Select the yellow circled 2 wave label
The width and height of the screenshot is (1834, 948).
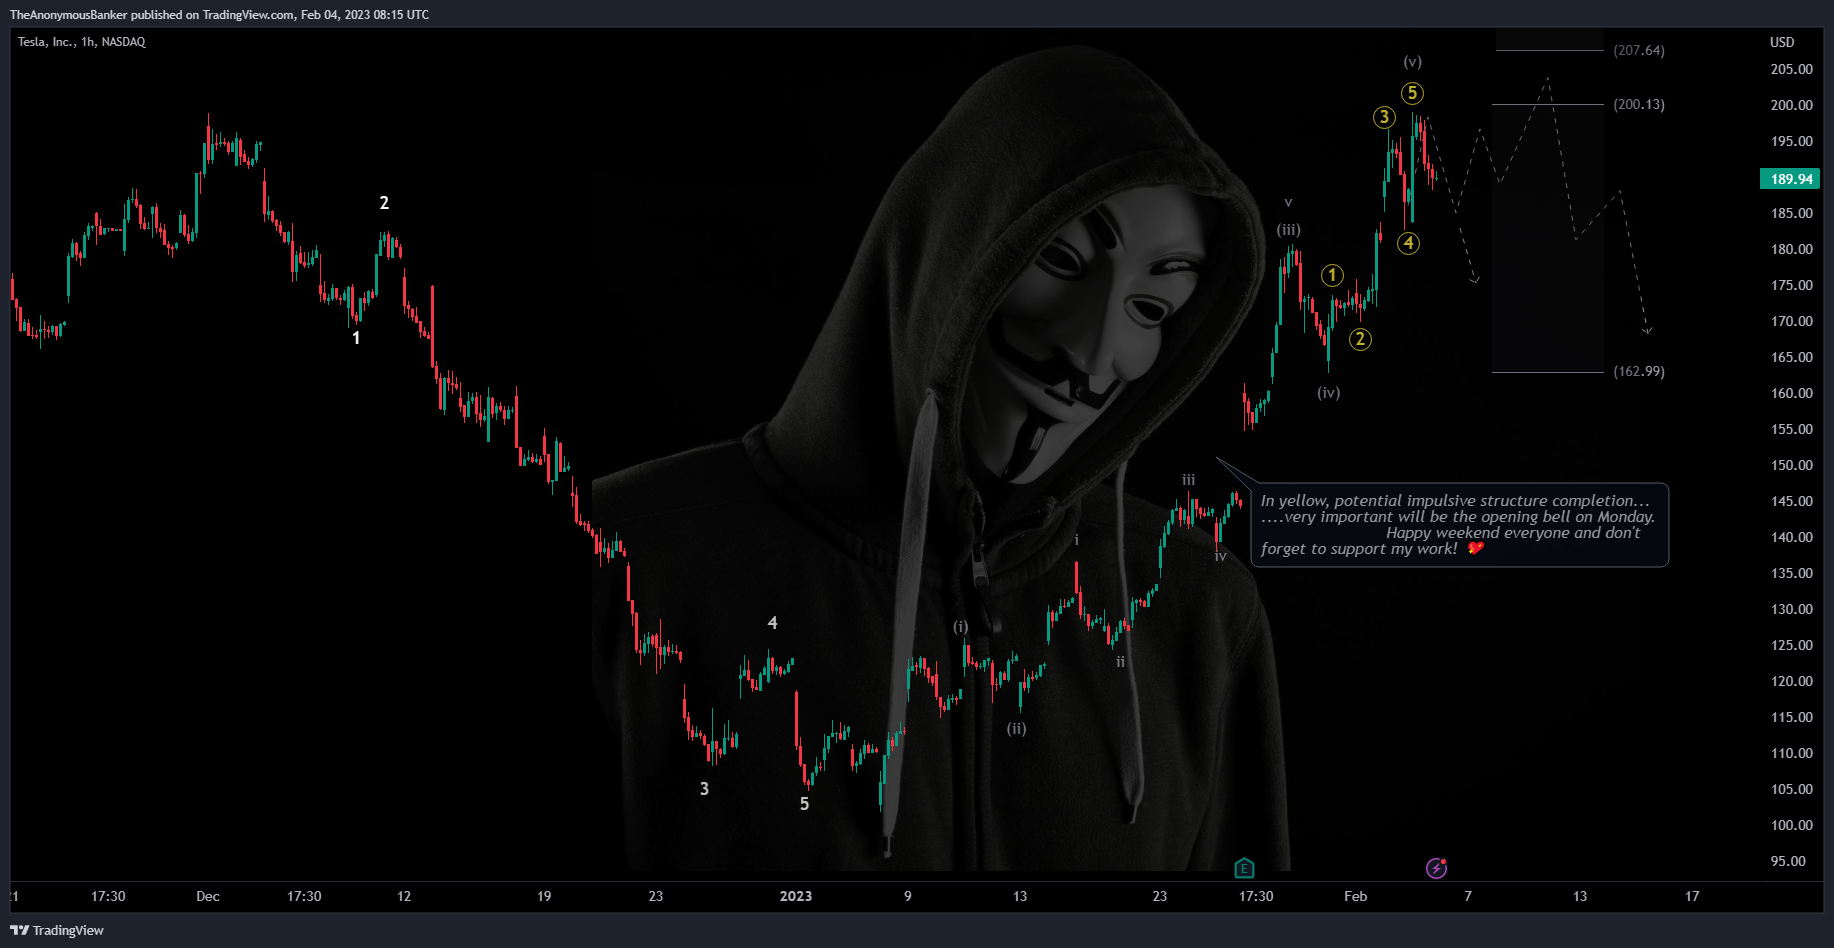pyautogui.click(x=1360, y=339)
